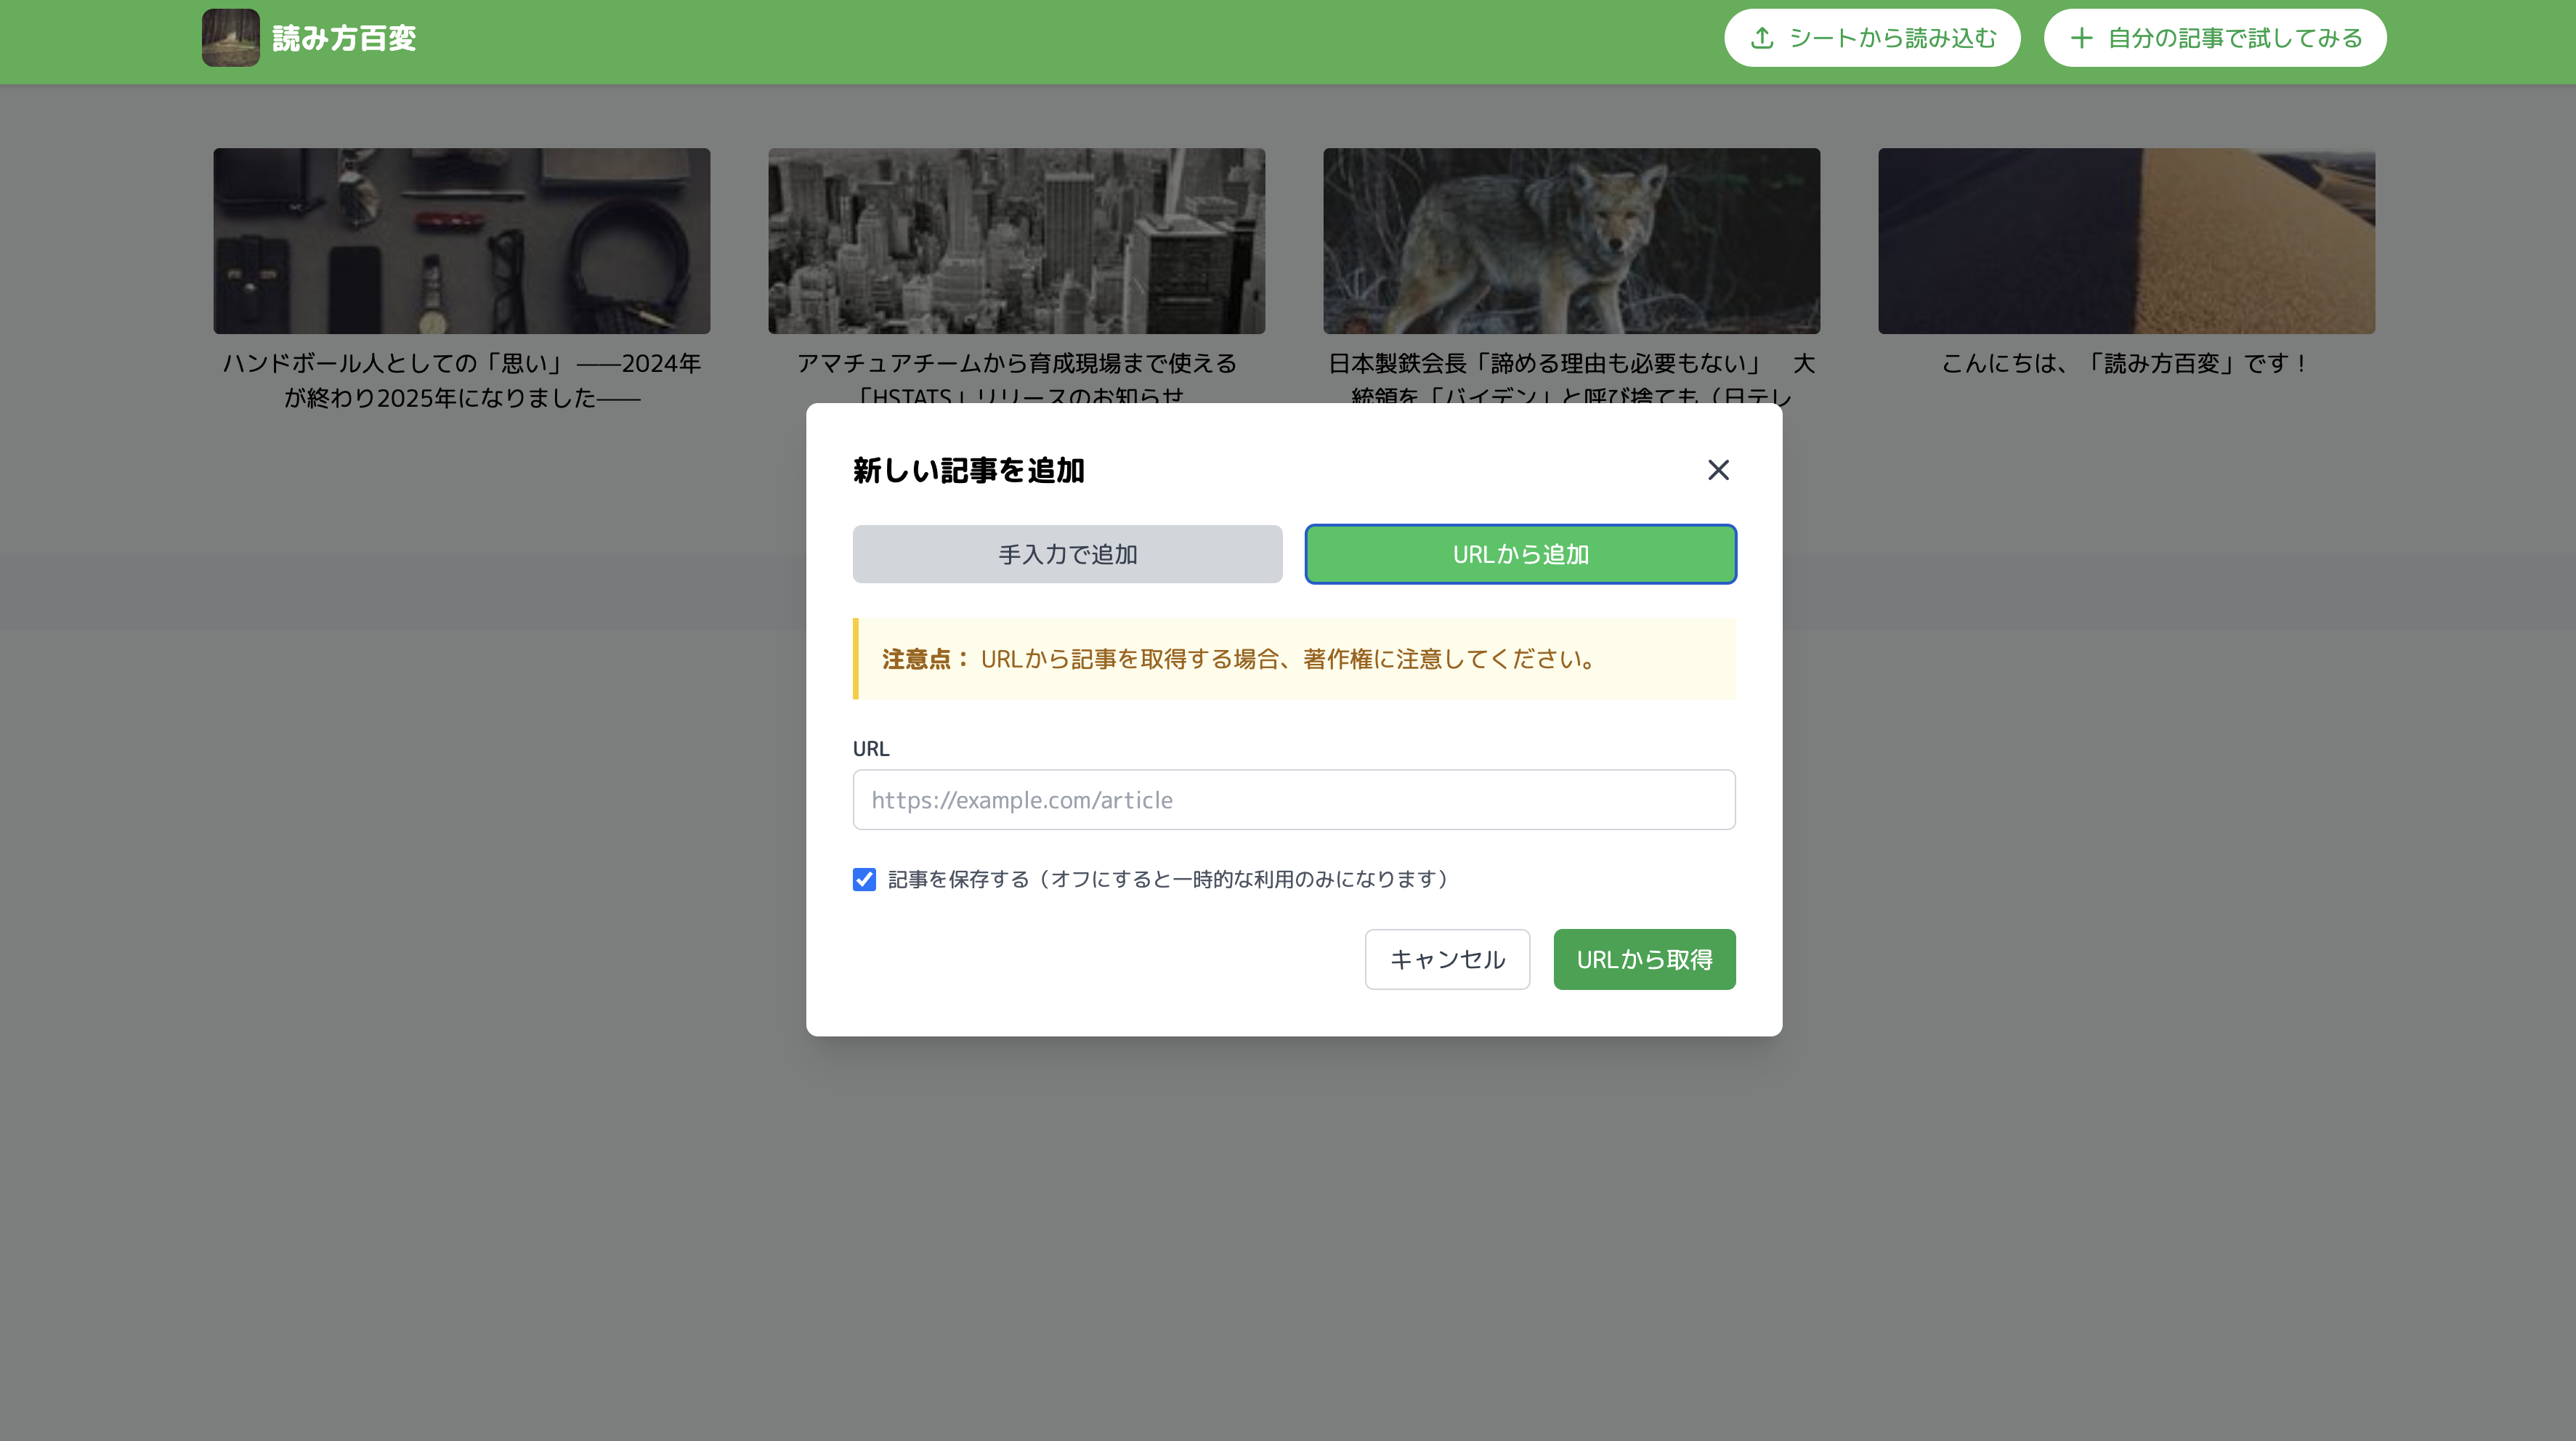Open the ハンドボール人としての「思い」 article title
The height and width of the screenshot is (1441, 2576).
click(x=461, y=380)
